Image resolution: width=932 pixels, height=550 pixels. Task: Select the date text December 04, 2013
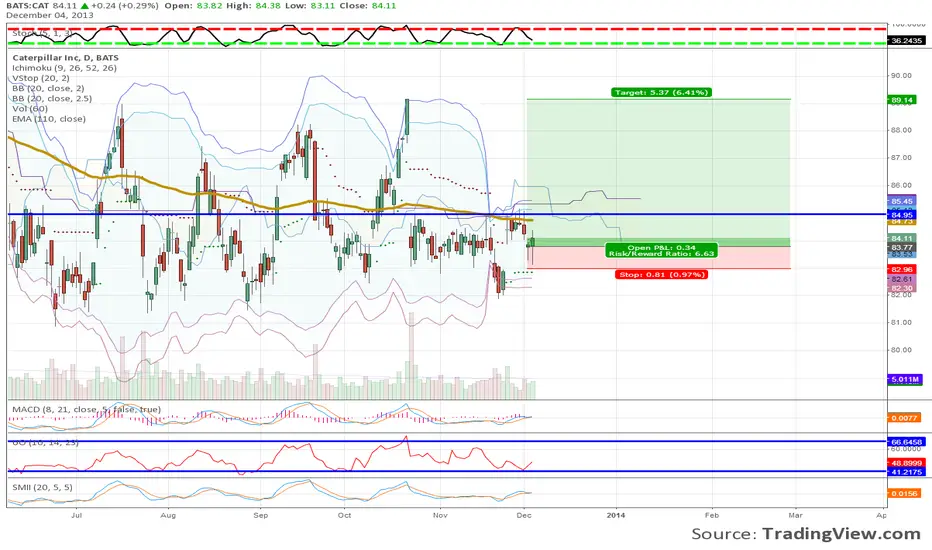click(x=50, y=15)
